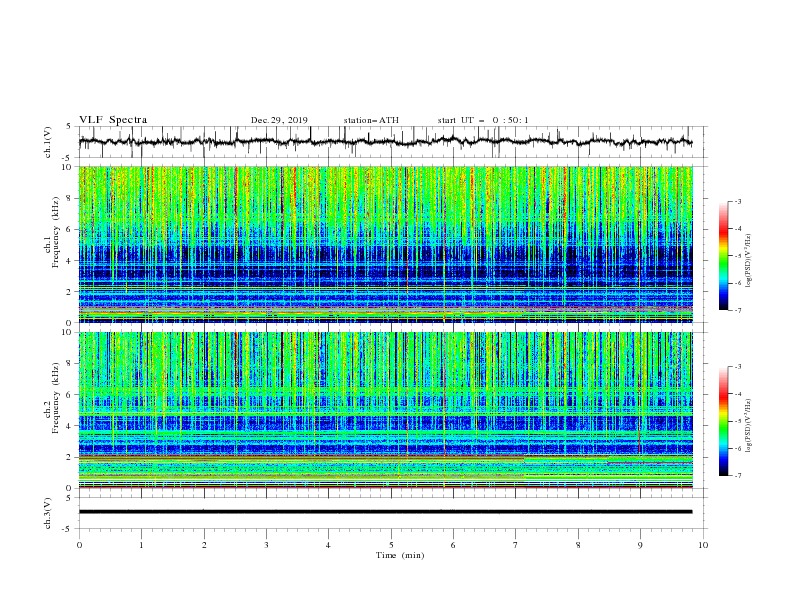Click the '-3' value on ch.1 colorbar
792x612 pixels.
click(738, 201)
